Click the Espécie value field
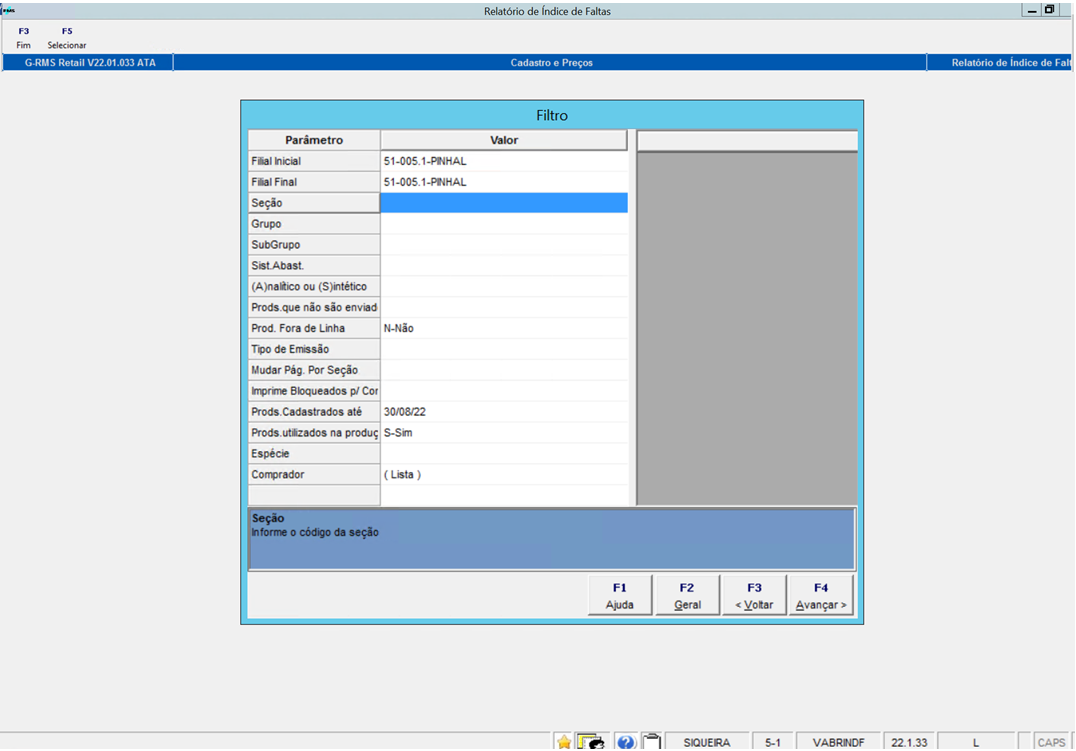The image size is (1076, 751). pyautogui.click(x=504, y=454)
